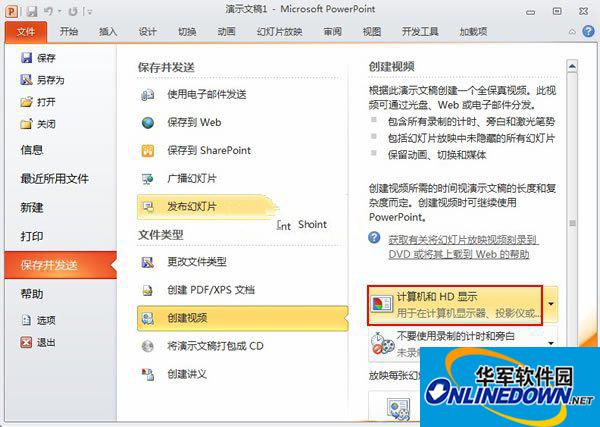Switch to the 切换 tab
This screenshot has width=600, height=427.
click(187, 31)
